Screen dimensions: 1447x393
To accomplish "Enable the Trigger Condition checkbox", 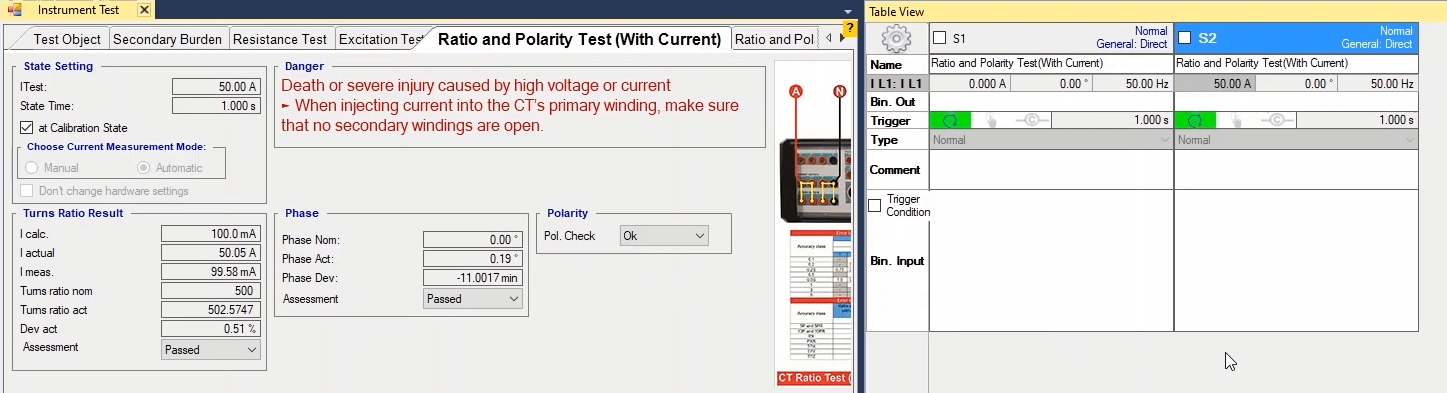I will click(x=875, y=206).
